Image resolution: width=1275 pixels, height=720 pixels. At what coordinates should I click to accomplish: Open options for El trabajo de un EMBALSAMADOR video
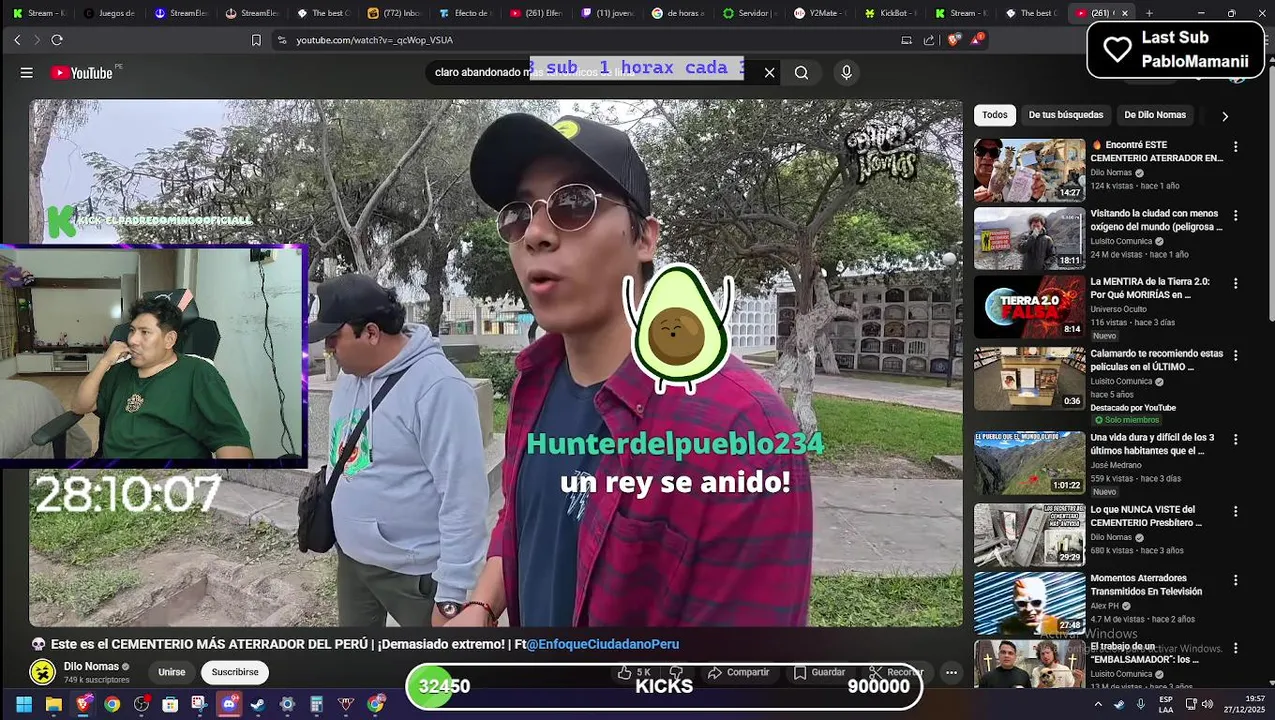tap(1235, 648)
